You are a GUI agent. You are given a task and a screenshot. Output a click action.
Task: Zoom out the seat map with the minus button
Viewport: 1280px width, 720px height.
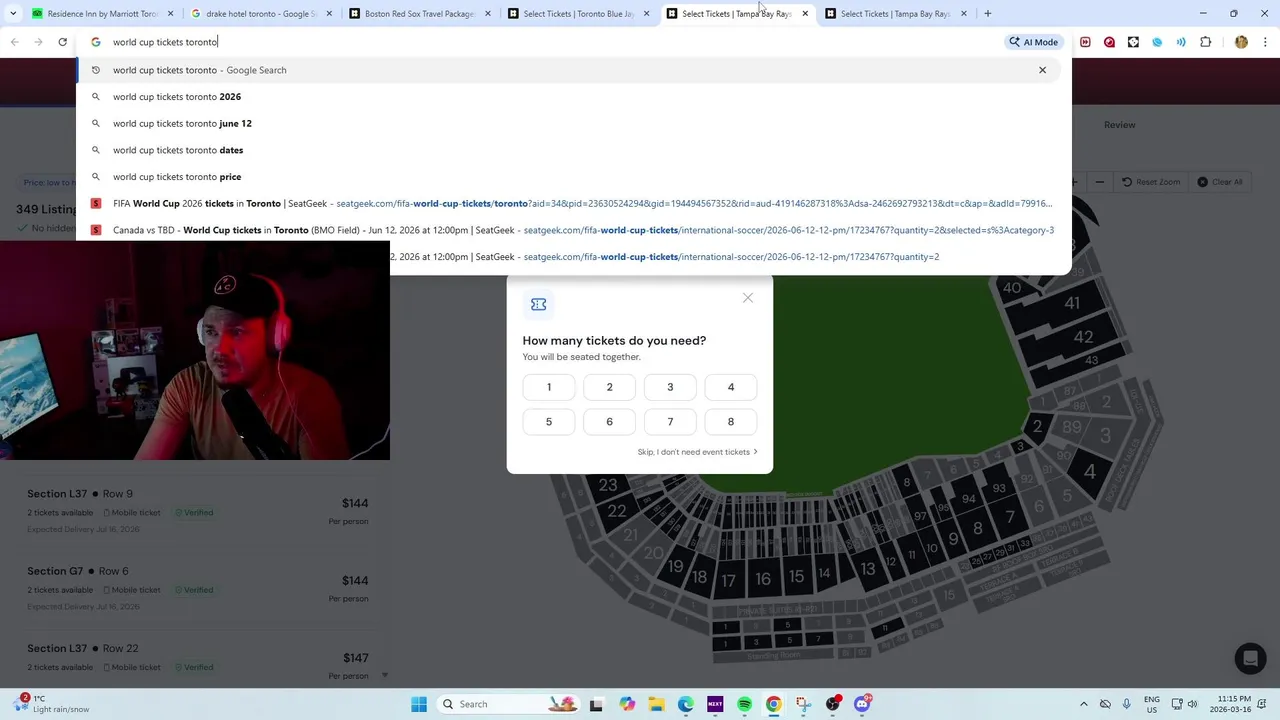[x=1100, y=182]
